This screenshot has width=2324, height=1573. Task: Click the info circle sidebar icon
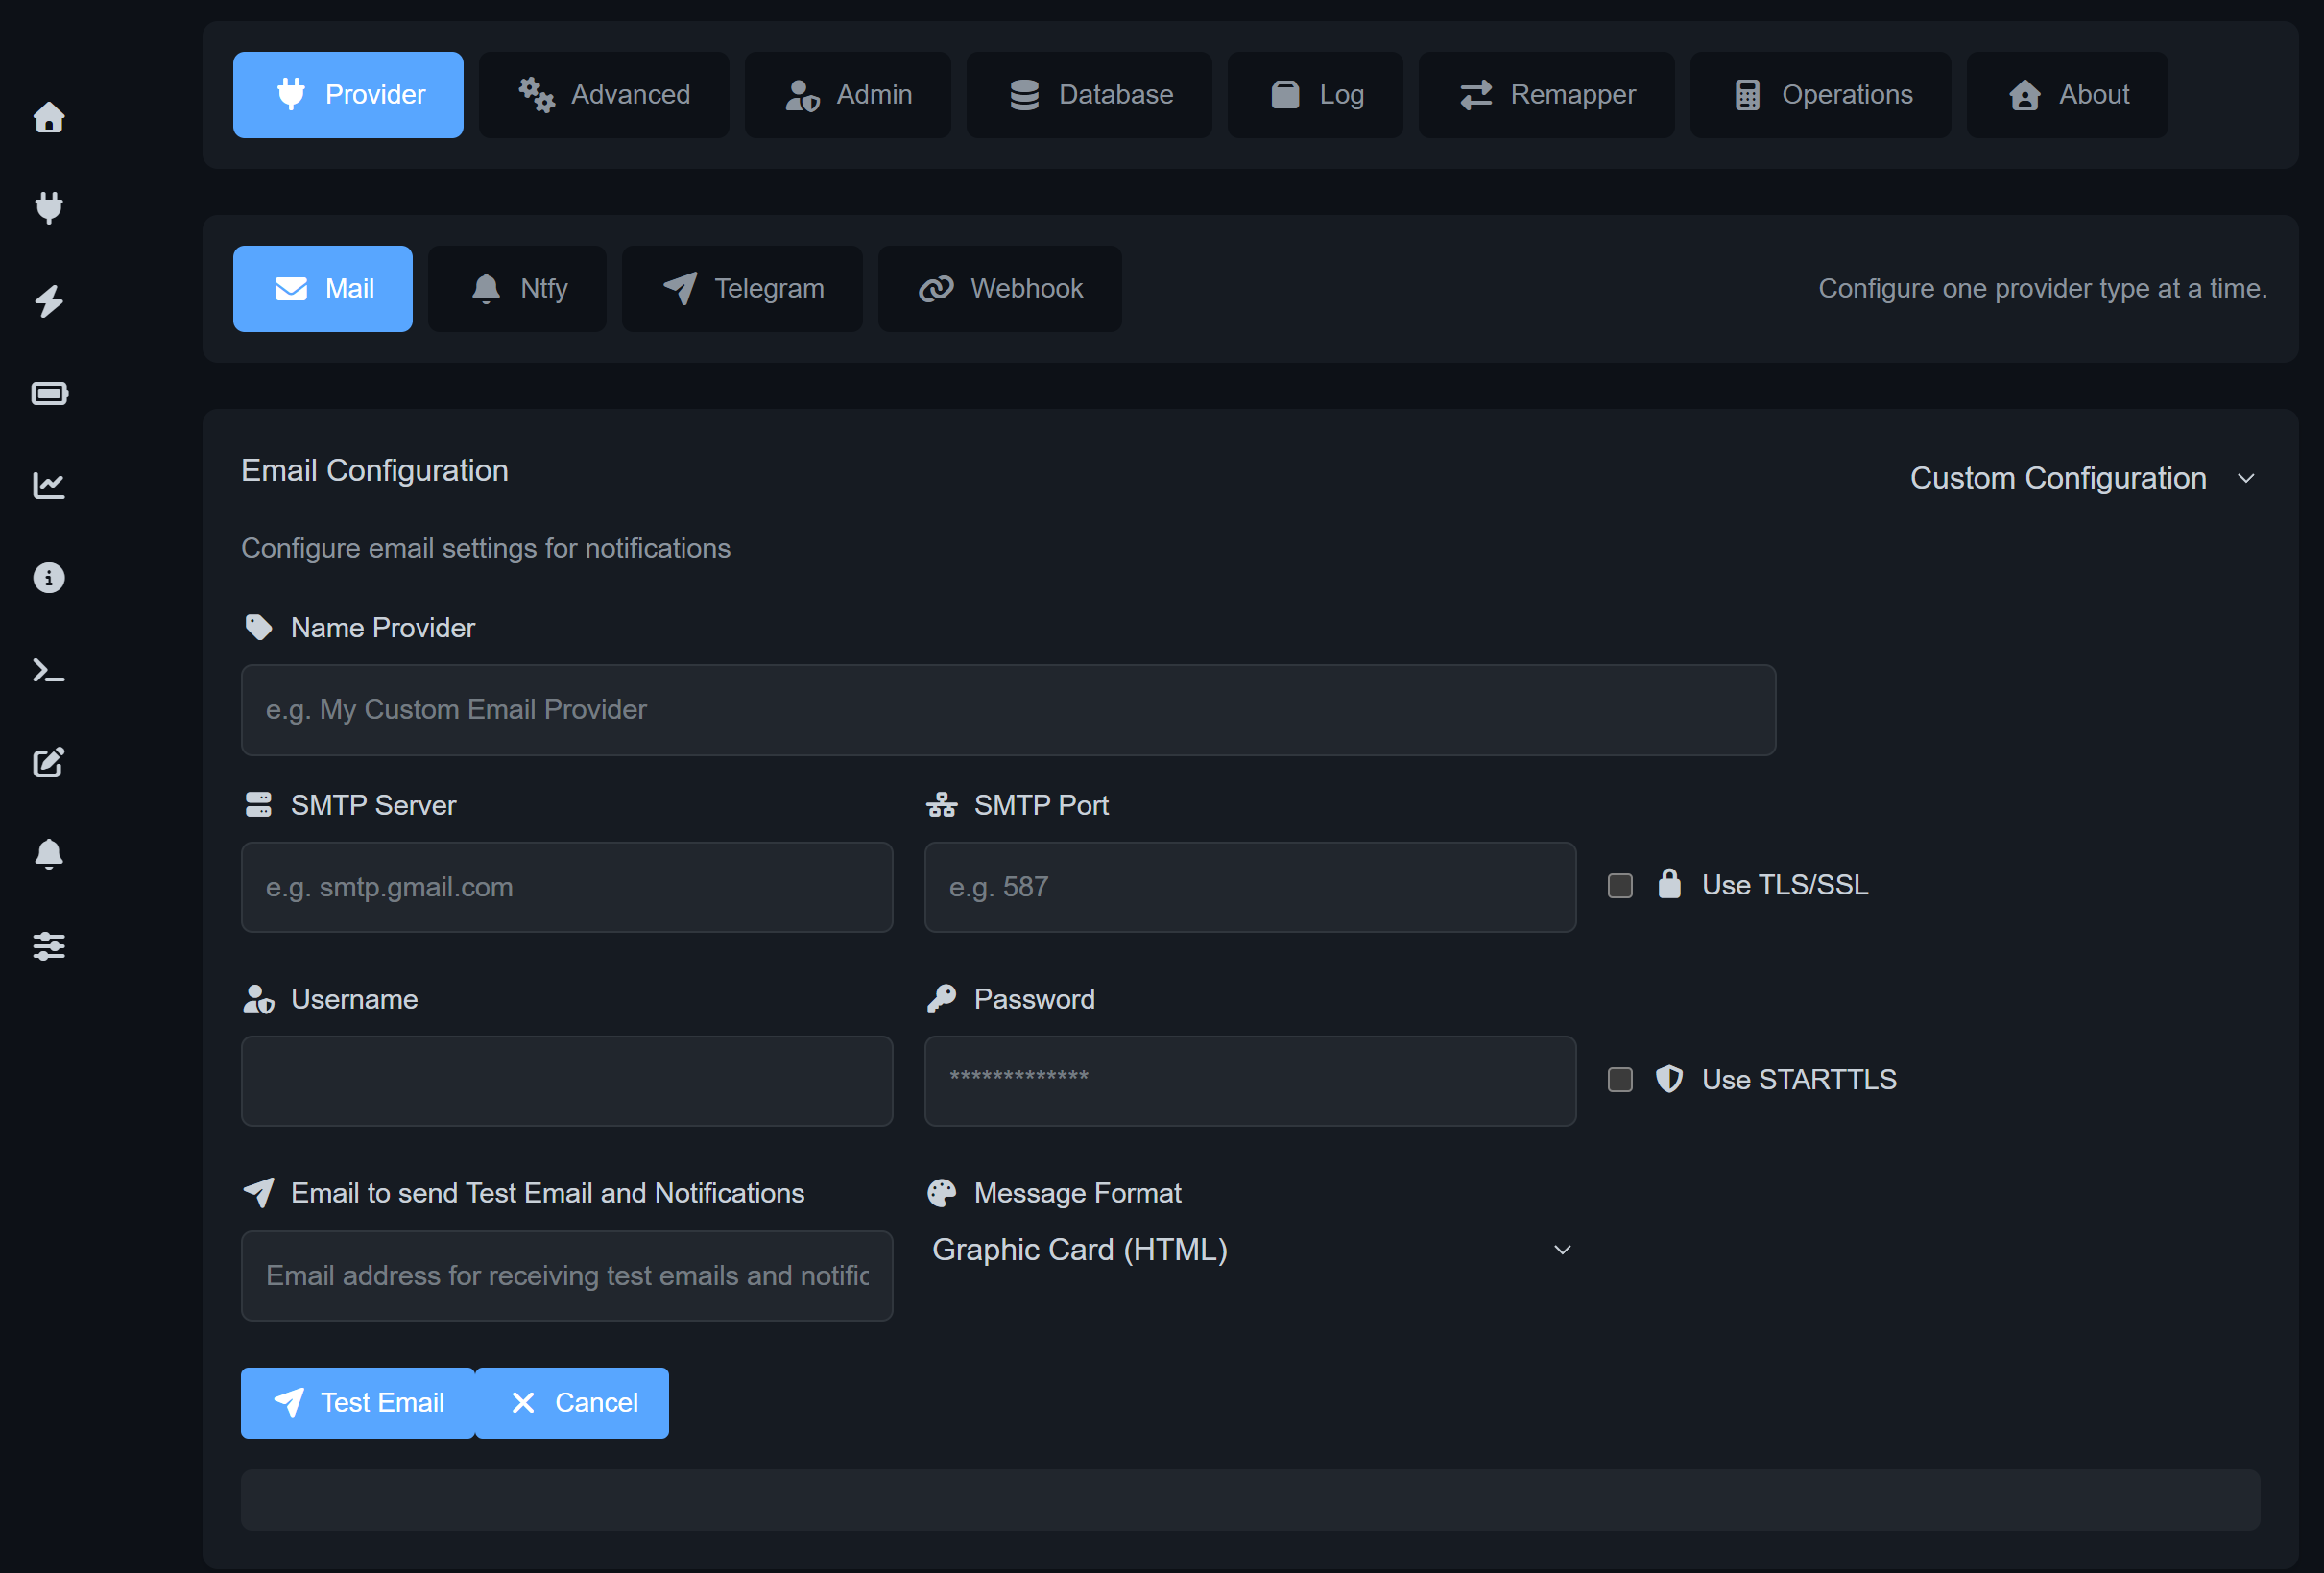pyautogui.click(x=49, y=578)
